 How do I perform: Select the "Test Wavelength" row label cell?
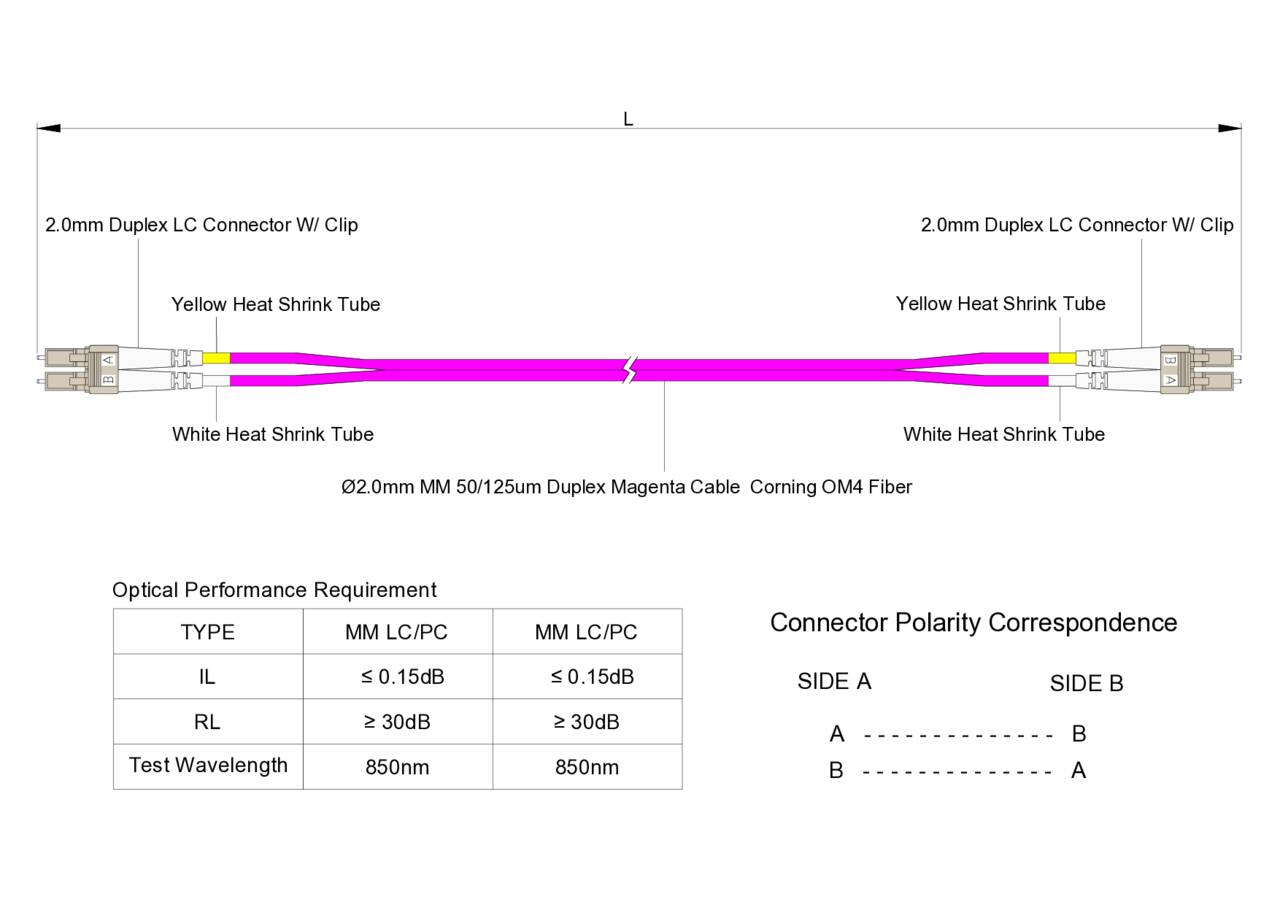[x=208, y=766]
